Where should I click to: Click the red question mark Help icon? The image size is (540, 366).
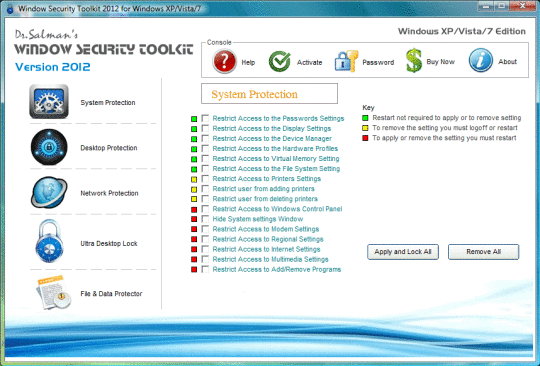[x=224, y=61]
